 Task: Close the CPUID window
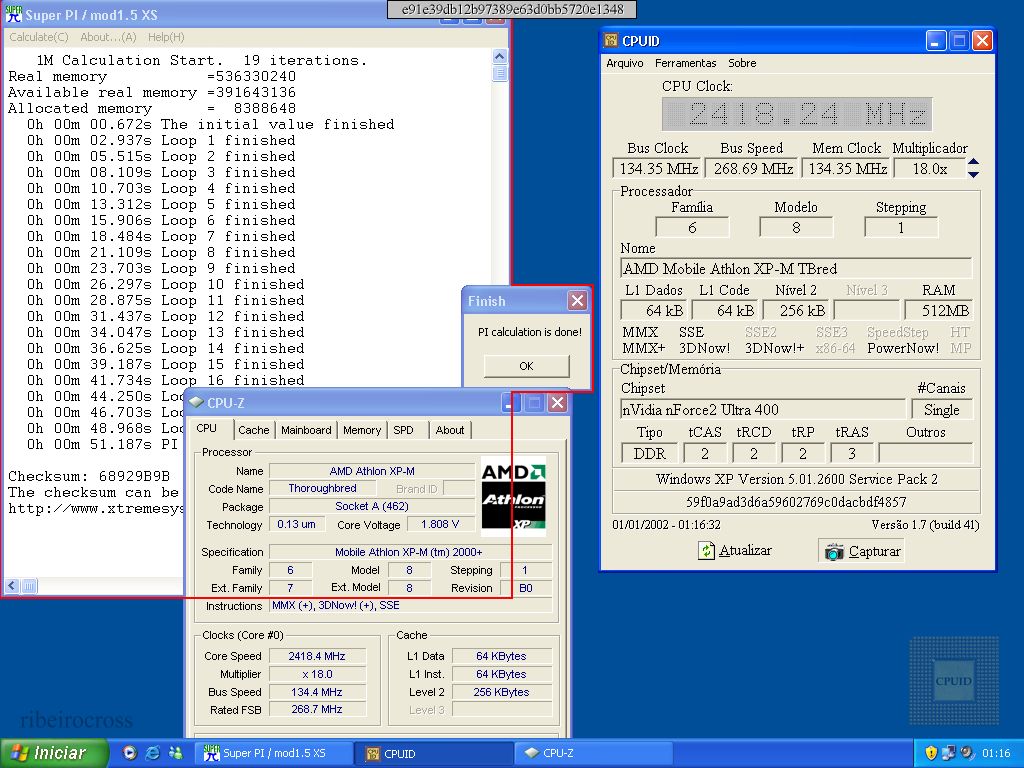click(x=982, y=40)
